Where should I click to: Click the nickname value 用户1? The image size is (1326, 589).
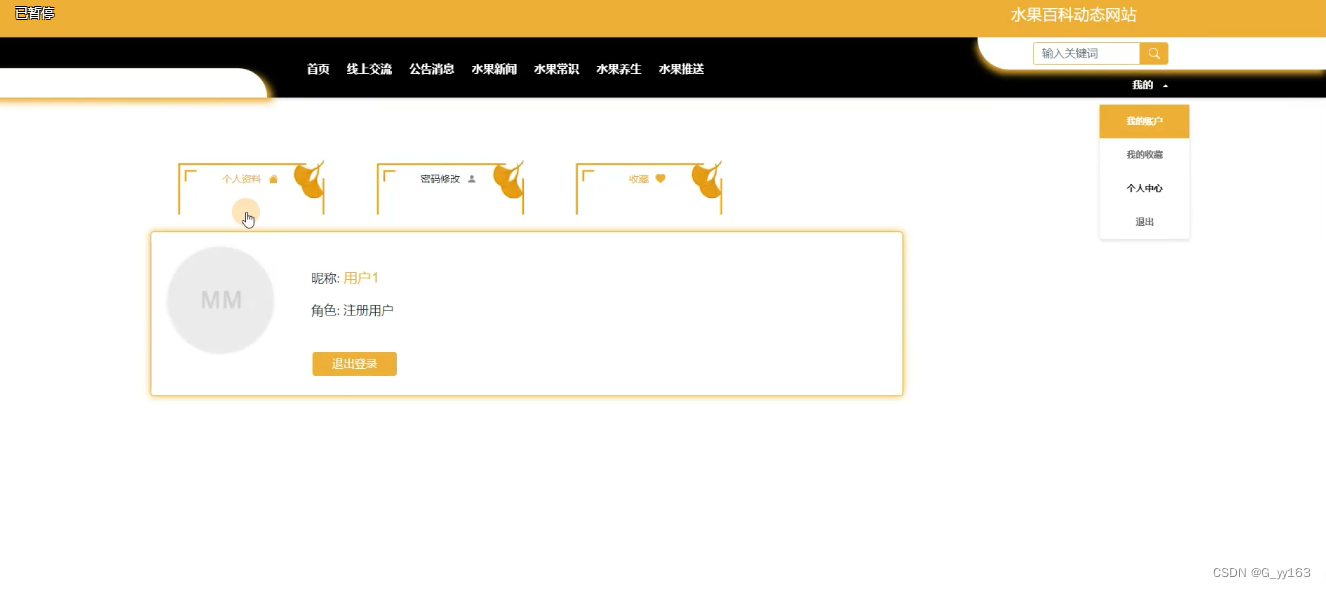[x=361, y=278]
